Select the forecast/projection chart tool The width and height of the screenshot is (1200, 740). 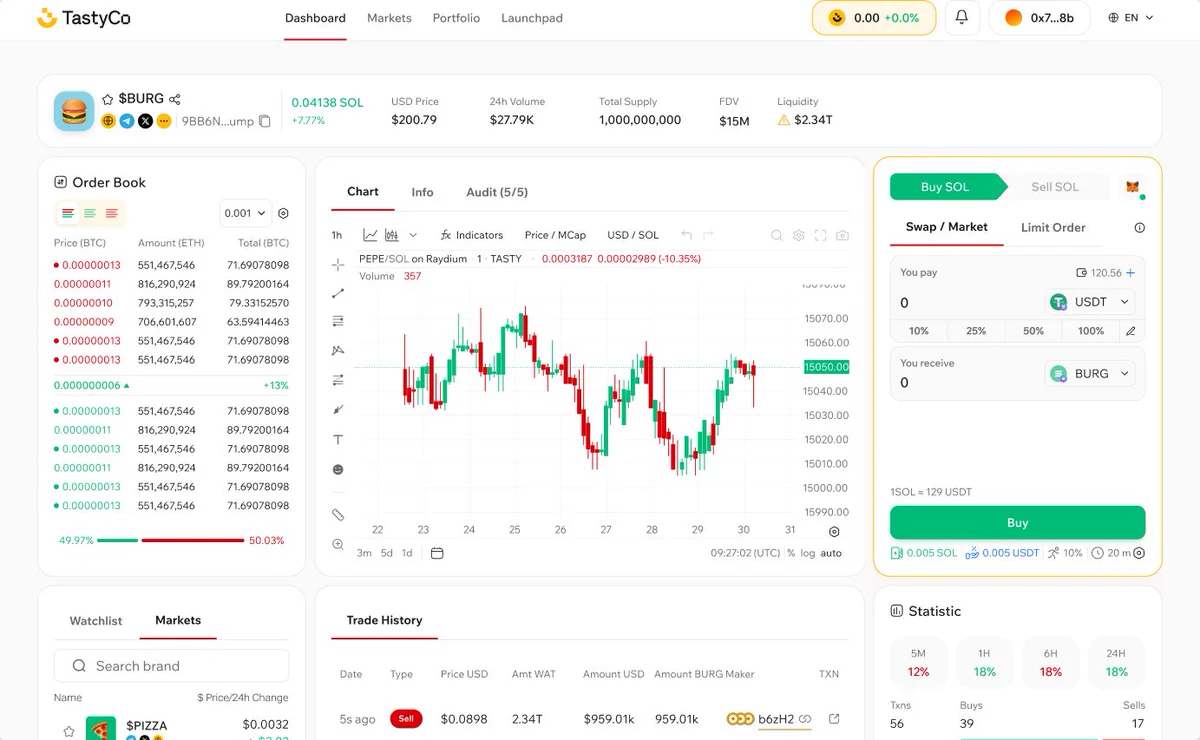pyautogui.click(x=338, y=380)
